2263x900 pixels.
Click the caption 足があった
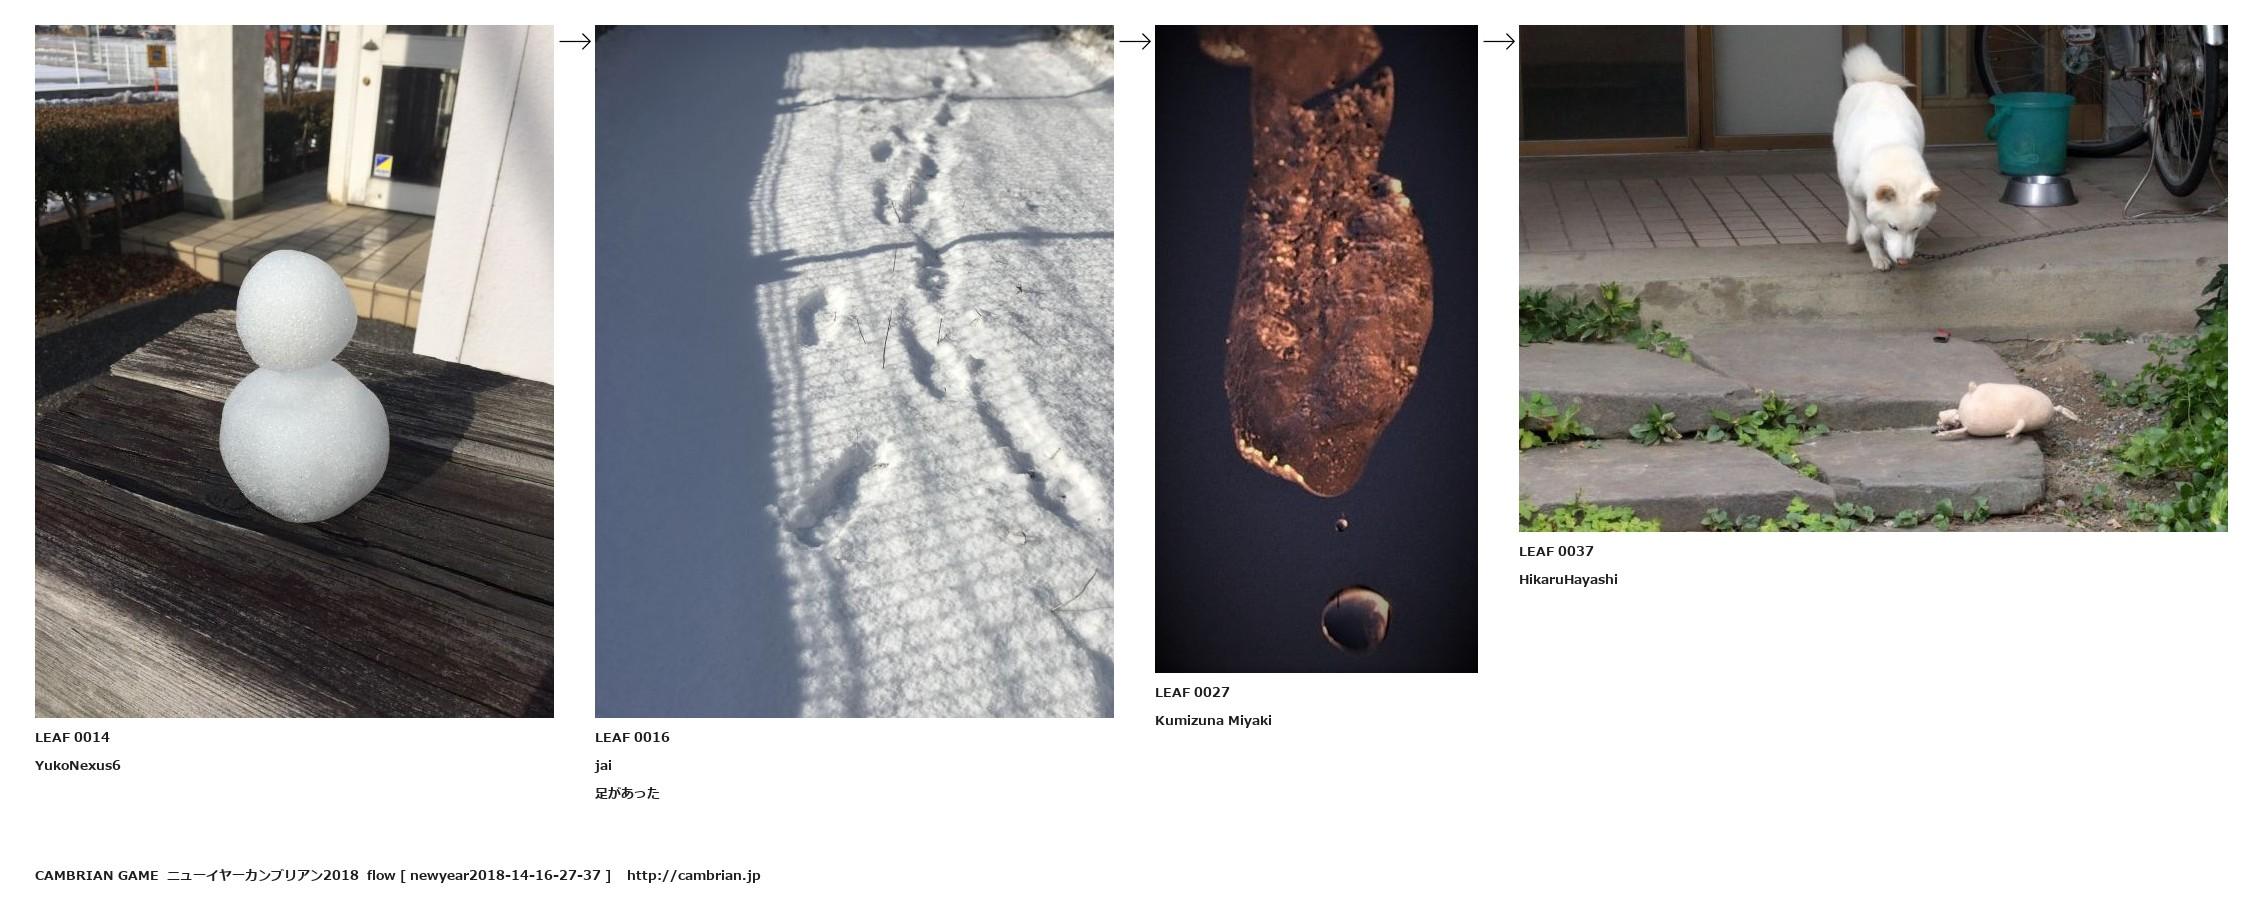(627, 793)
